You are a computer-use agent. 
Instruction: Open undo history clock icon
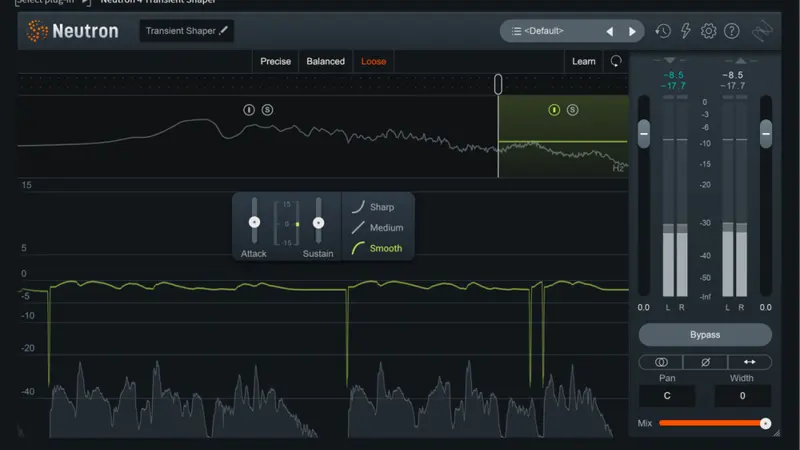point(663,31)
